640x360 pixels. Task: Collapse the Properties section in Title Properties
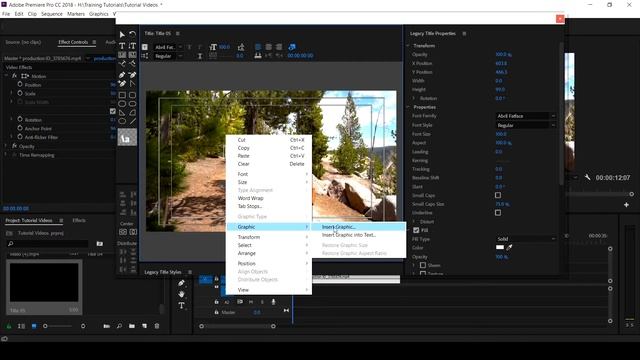click(407, 107)
